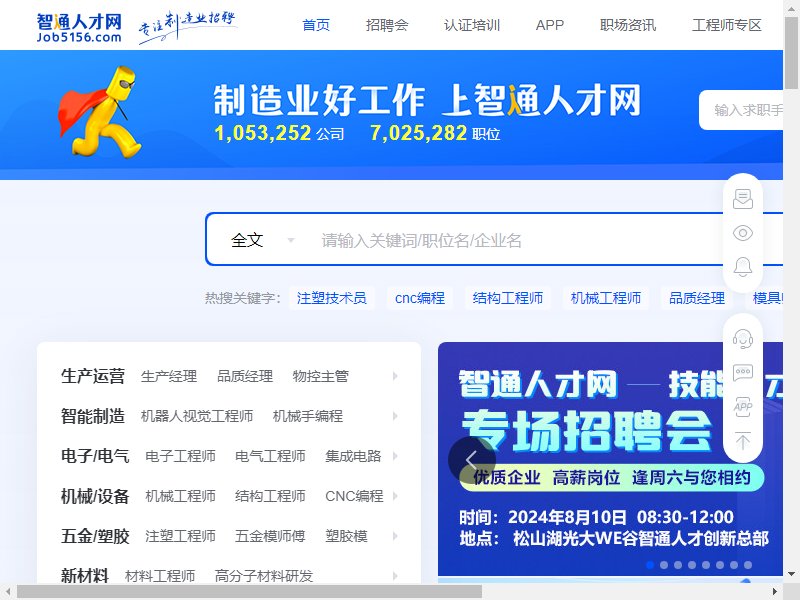Open the 职场资讯 nav item
This screenshot has width=800, height=600.
[628, 25]
